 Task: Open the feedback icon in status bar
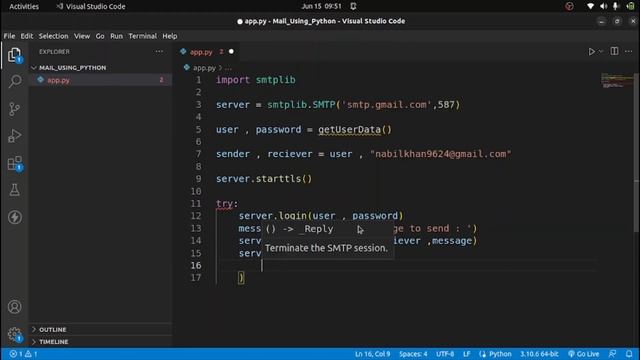(612, 354)
